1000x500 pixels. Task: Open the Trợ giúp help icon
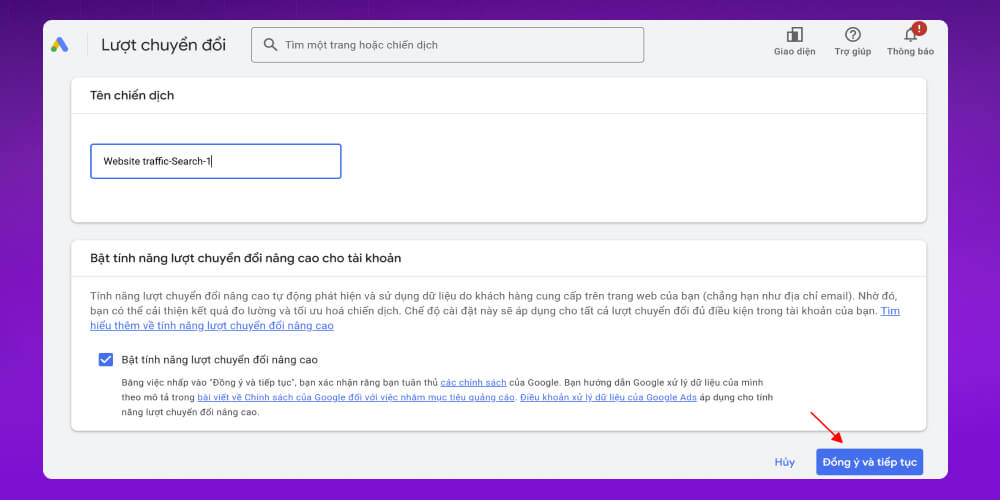852,36
